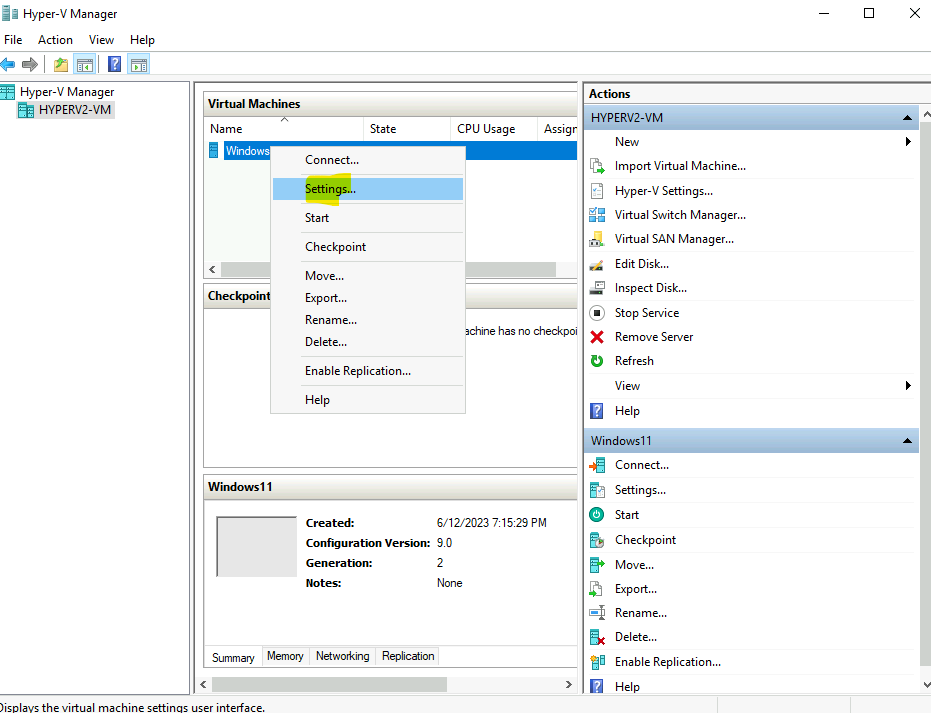Screen dimensions: 931x713
Task: Click the Windows11 VM thumbnail preview
Action: click(x=256, y=546)
